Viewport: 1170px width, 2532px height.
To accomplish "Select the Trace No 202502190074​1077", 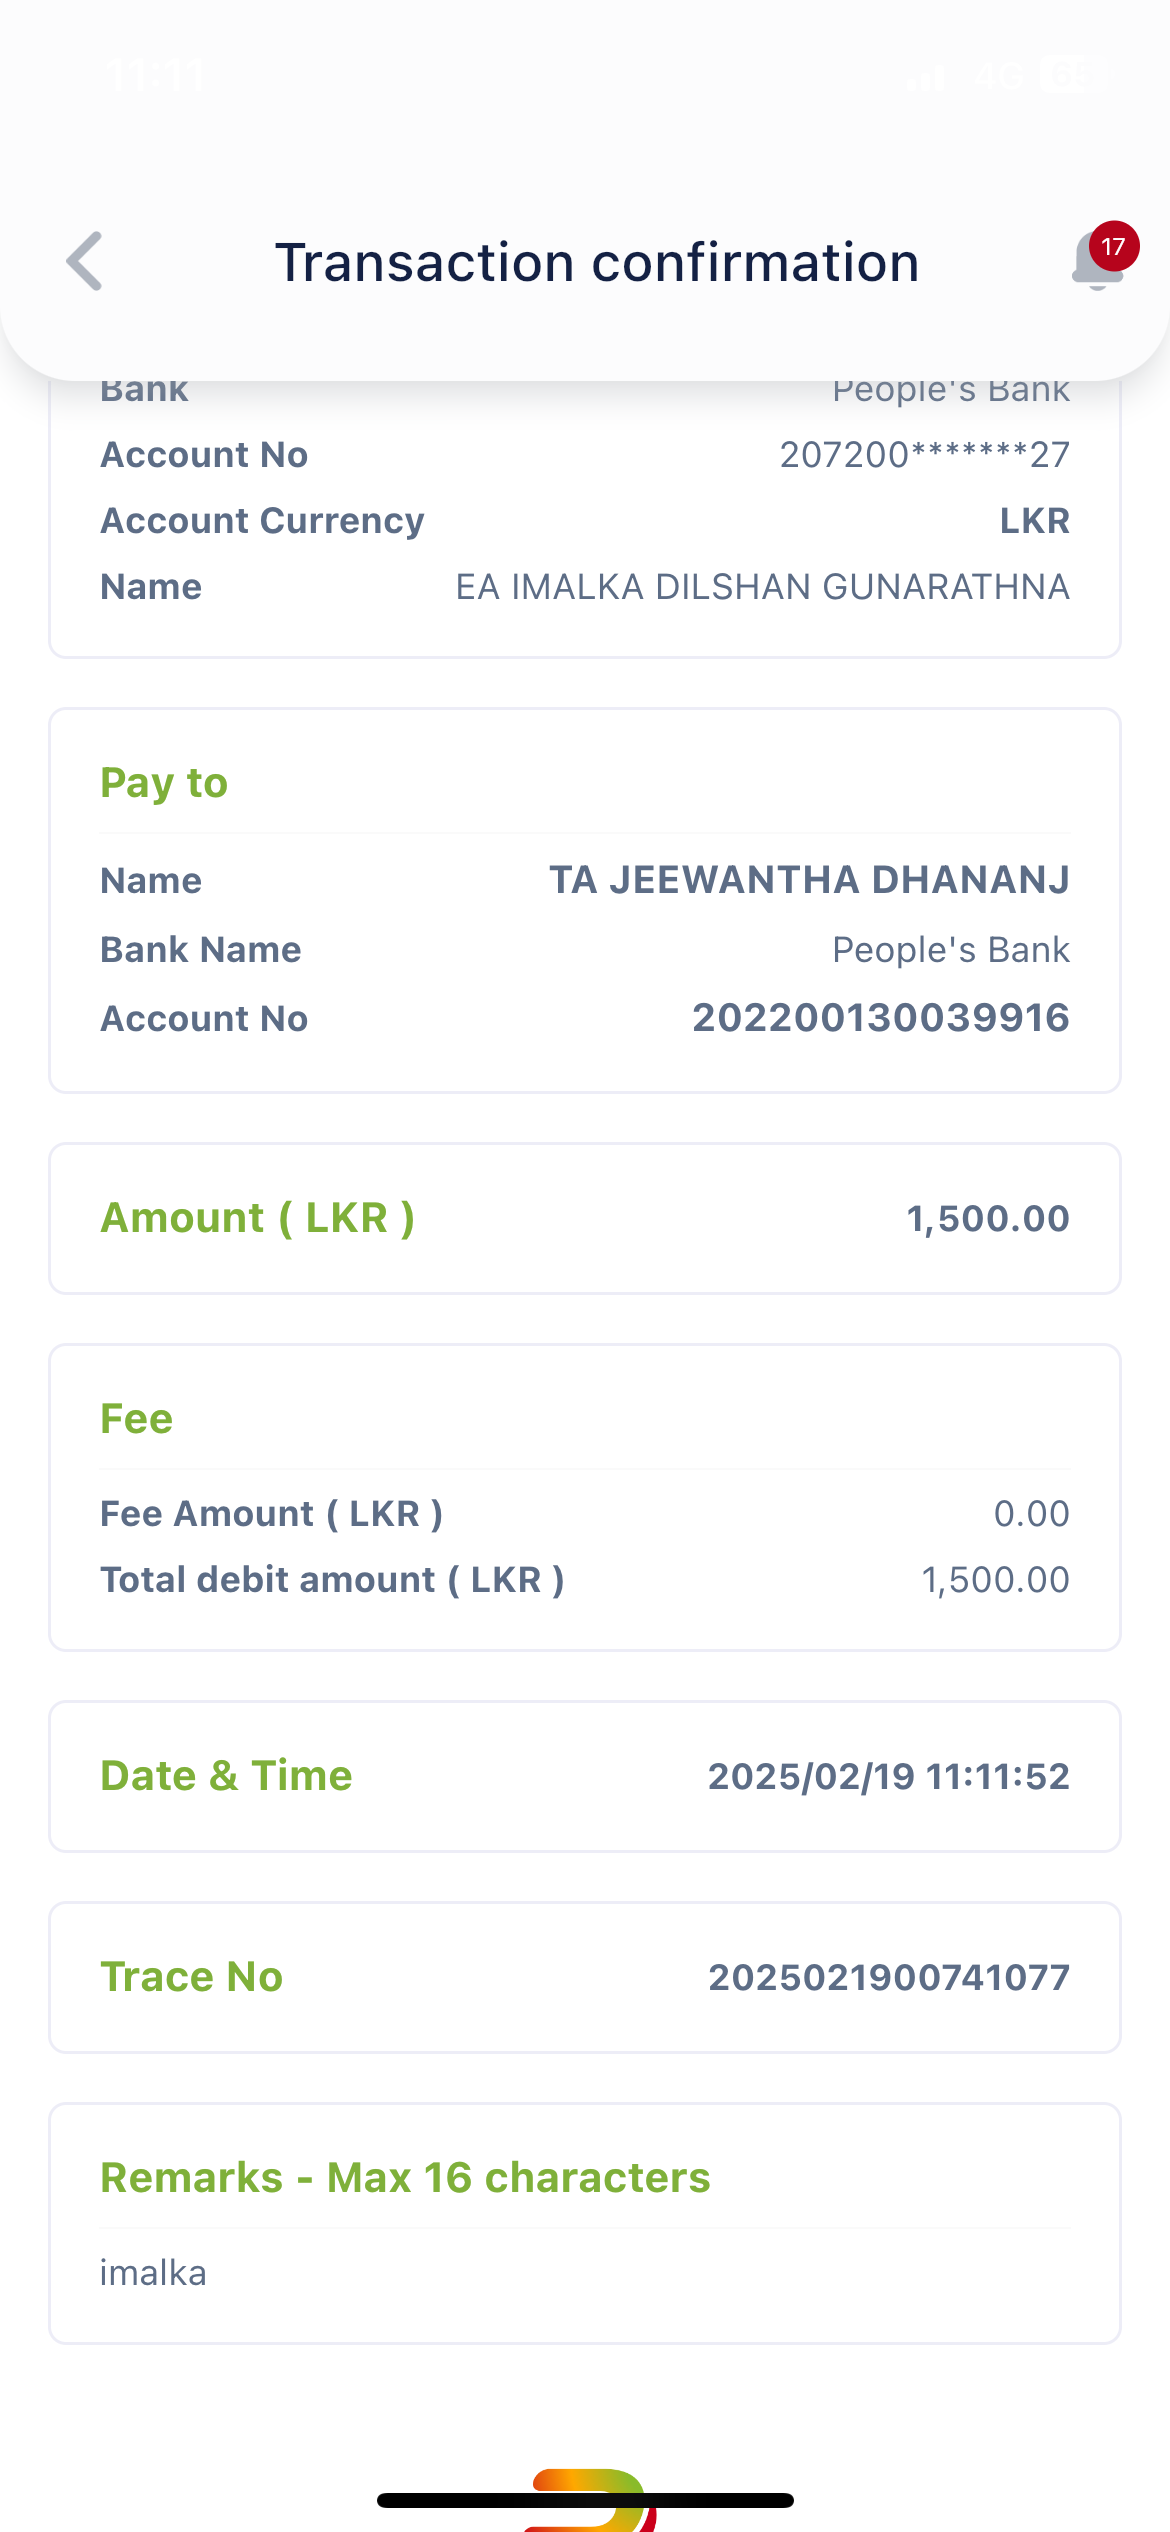I will point(888,1977).
